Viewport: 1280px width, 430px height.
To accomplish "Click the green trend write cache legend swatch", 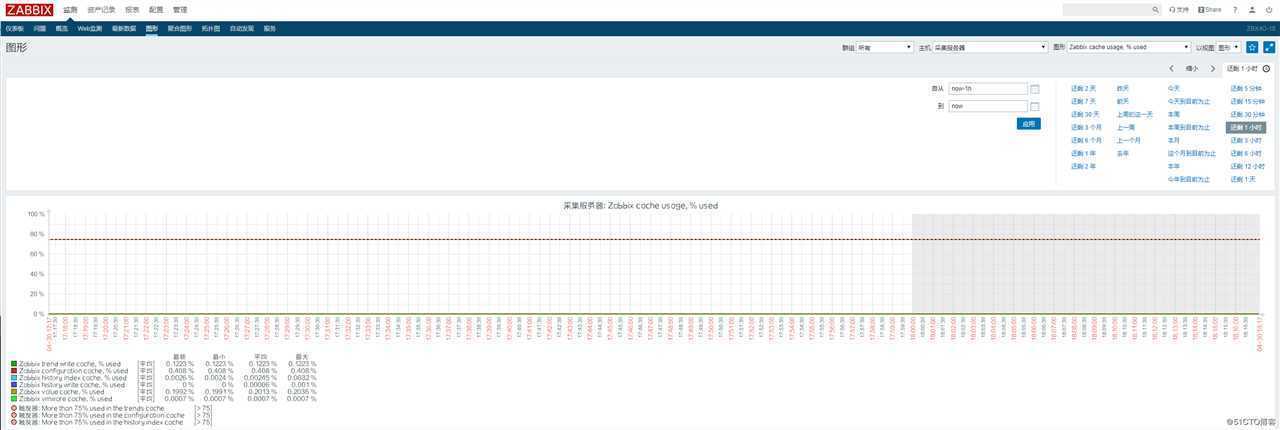I will [x=13, y=364].
